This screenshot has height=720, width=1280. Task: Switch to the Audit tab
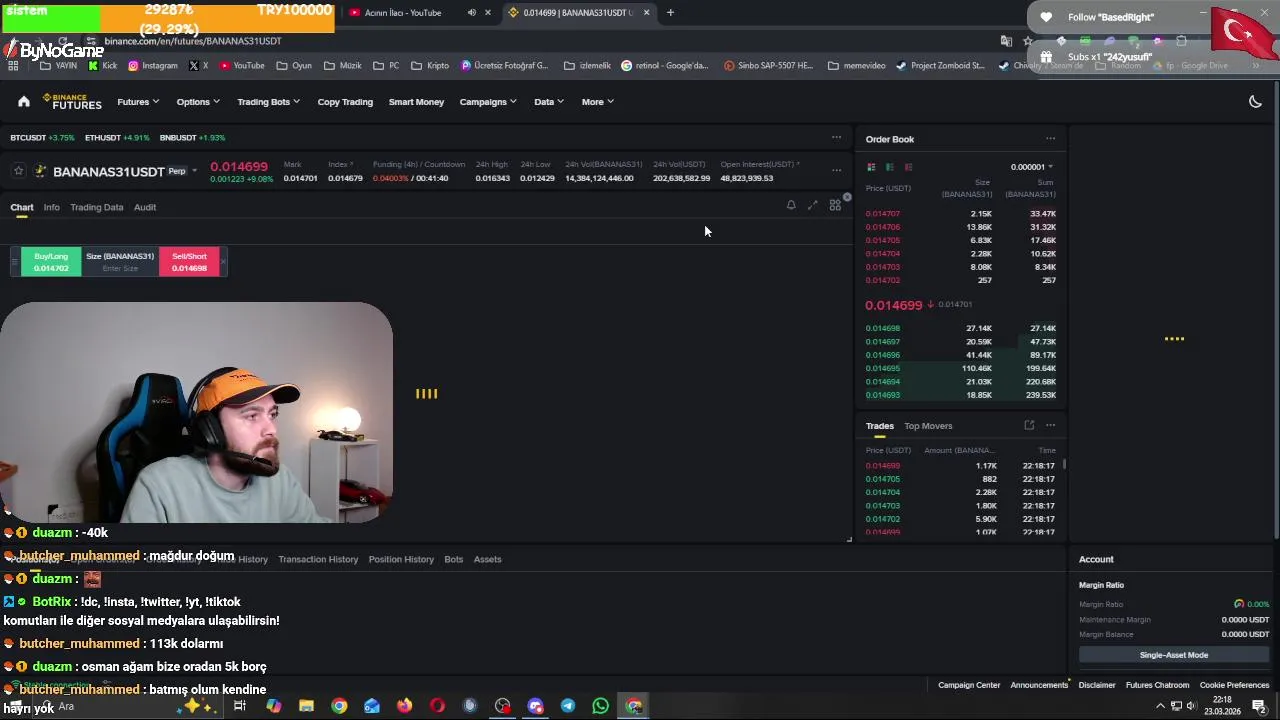pyautogui.click(x=145, y=207)
